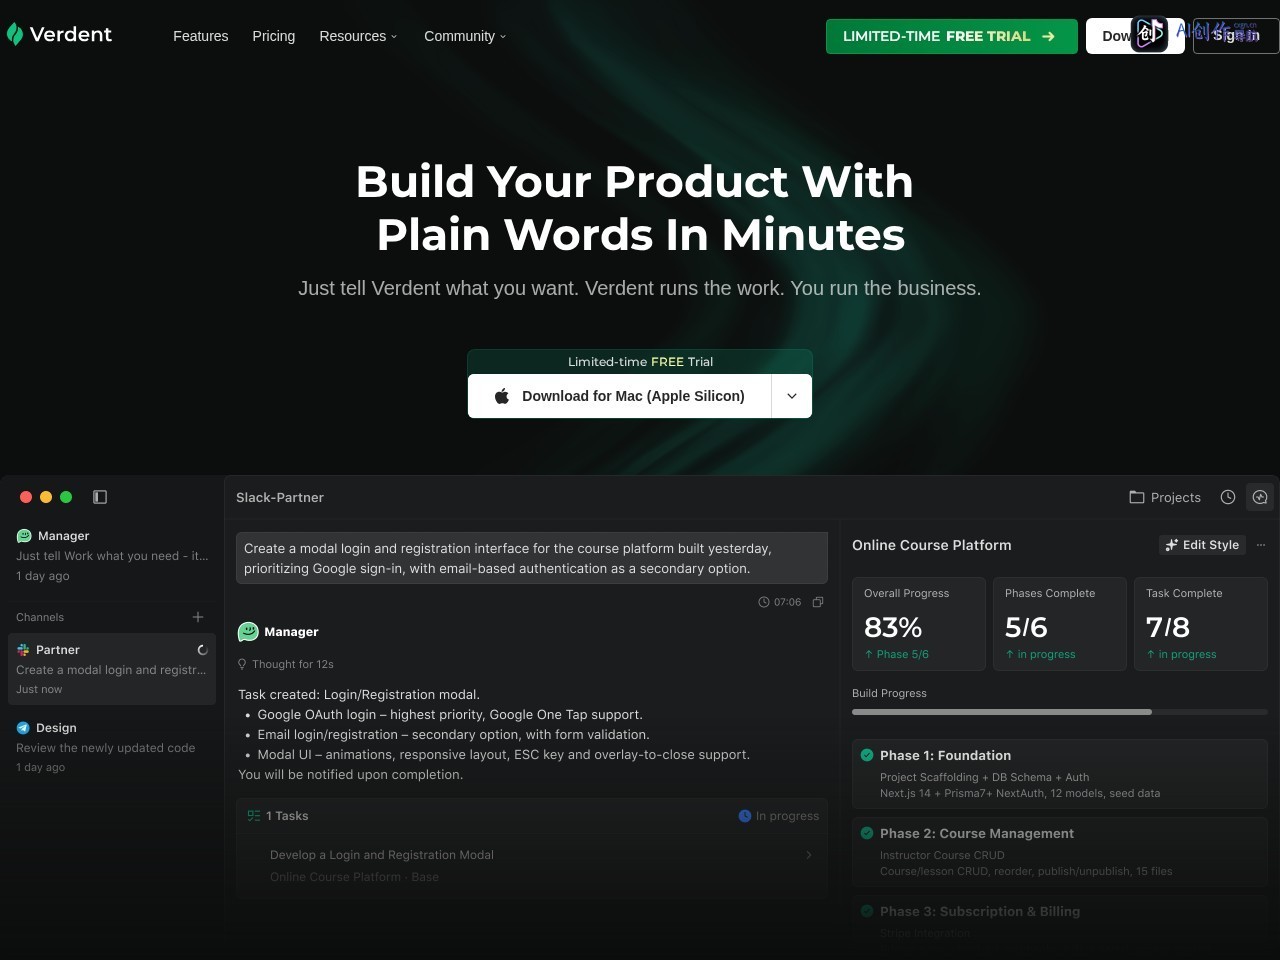Viewport: 1280px width, 960px height.
Task: Go to the Features page
Action: [201, 36]
